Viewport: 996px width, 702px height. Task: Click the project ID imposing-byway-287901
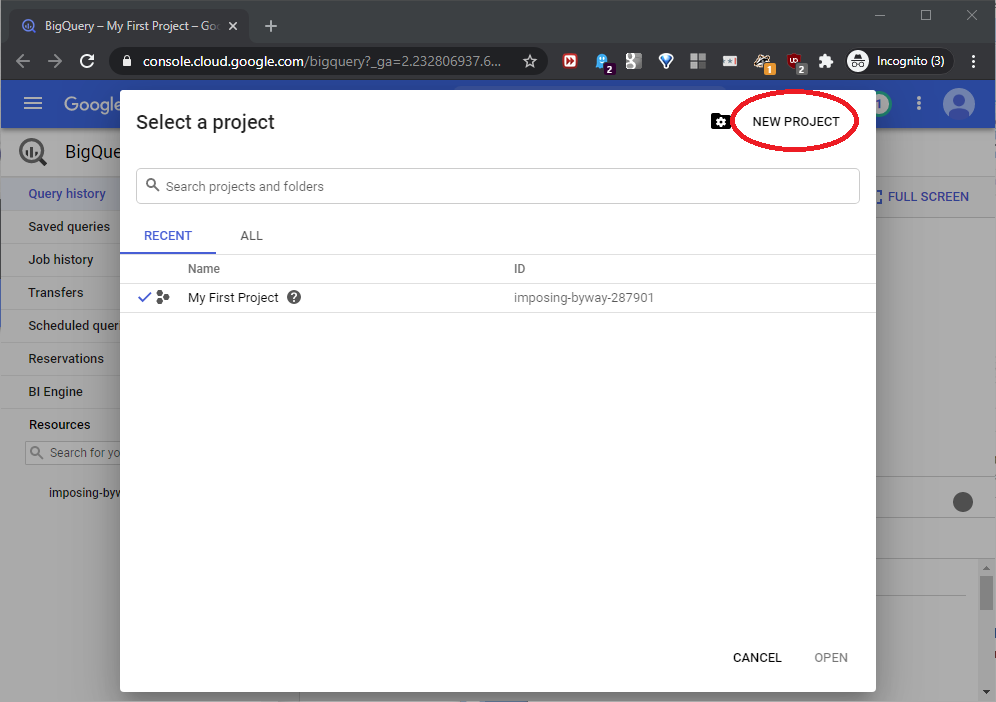[x=583, y=297]
